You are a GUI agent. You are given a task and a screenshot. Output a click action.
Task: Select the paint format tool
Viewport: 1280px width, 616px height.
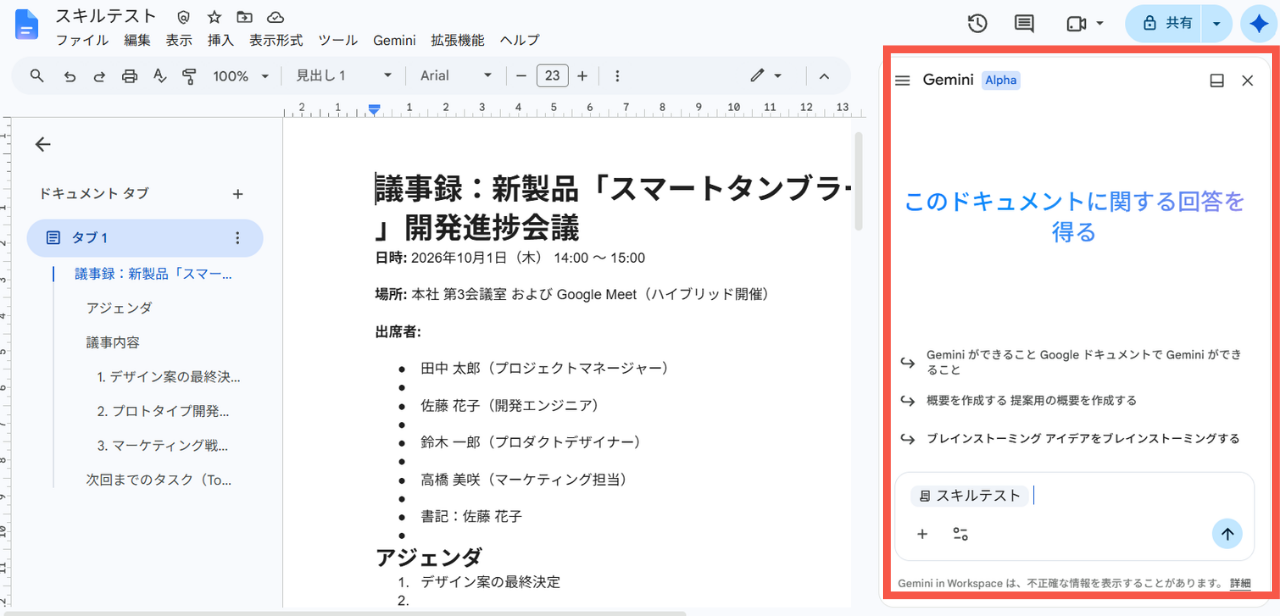click(189, 76)
